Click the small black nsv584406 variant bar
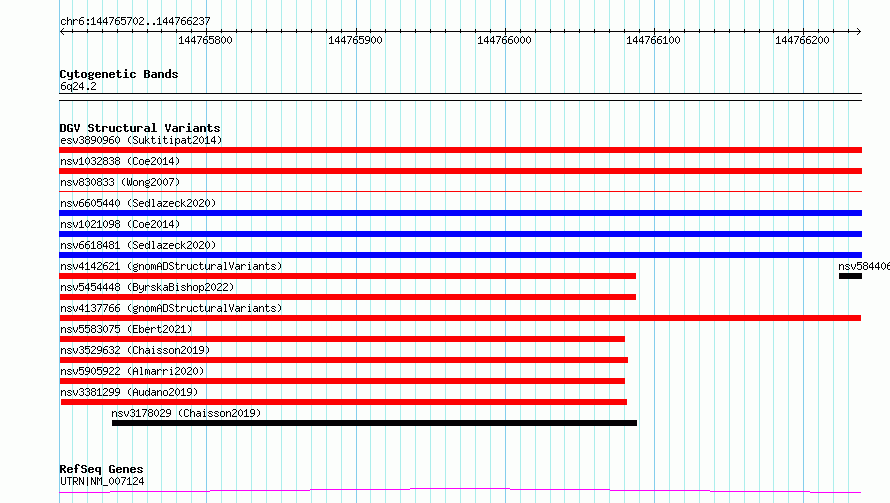The height and width of the screenshot is (503, 890). [x=850, y=276]
